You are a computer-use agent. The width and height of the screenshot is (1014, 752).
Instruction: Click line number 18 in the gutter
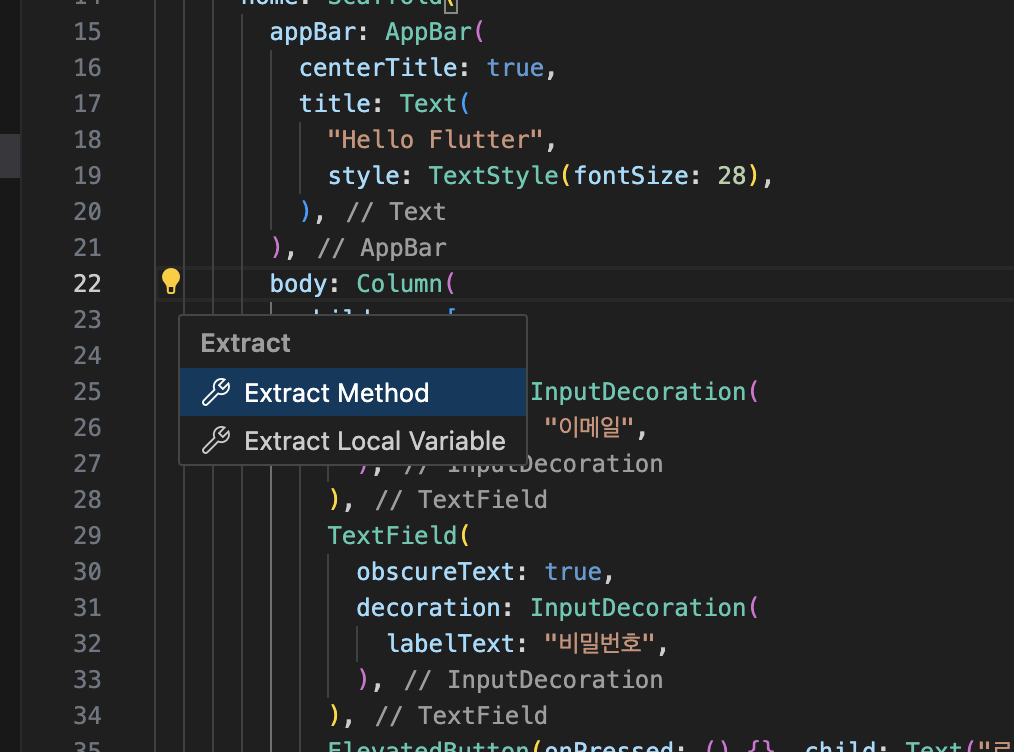click(x=87, y=140)
